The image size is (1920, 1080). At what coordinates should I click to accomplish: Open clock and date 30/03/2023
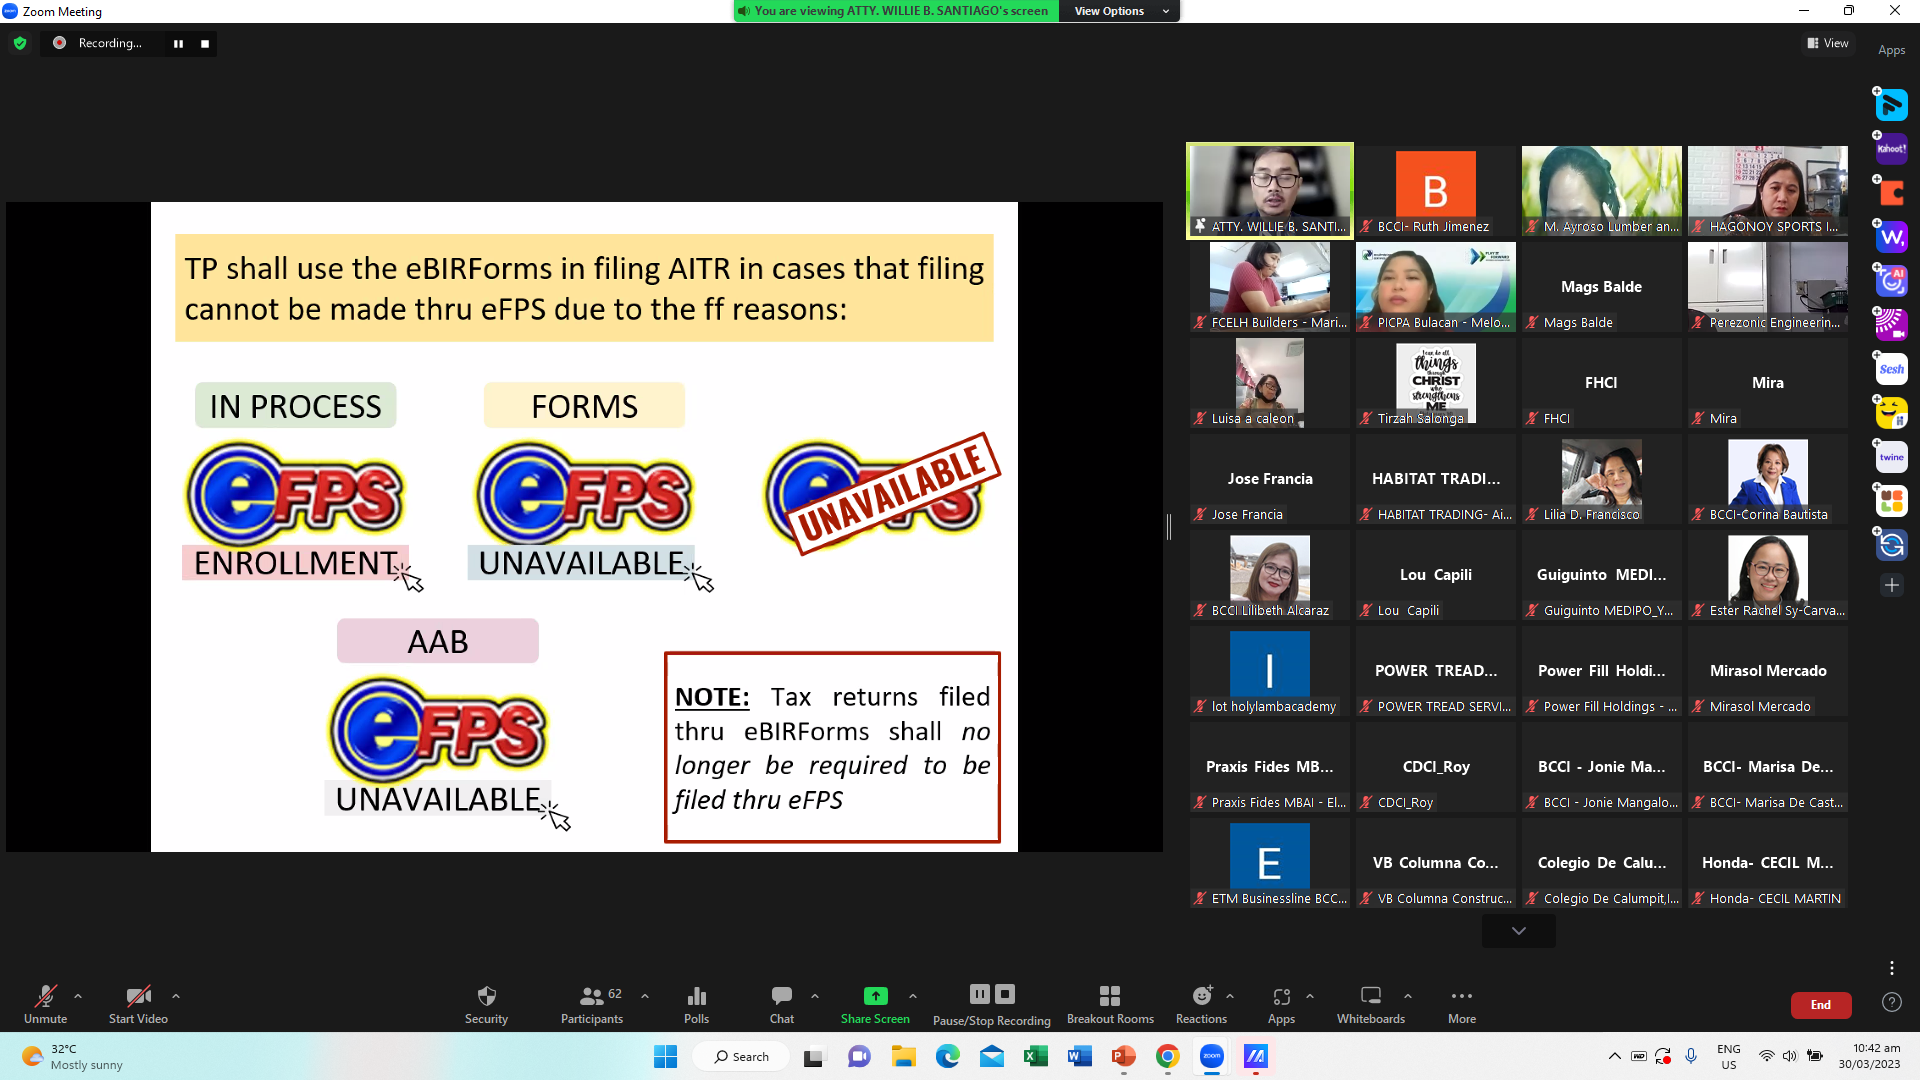click(x=1869, y=1056)
